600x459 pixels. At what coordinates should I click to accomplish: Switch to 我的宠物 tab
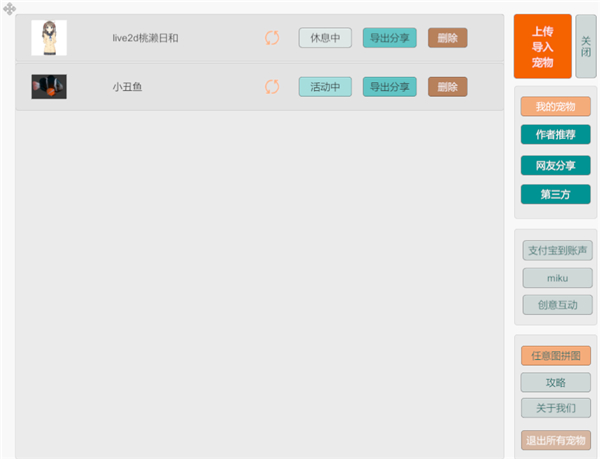555,106
